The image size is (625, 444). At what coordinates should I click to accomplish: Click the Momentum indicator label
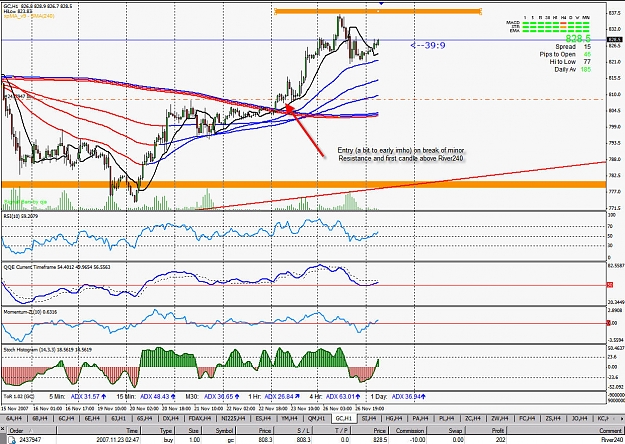point(30,312)
